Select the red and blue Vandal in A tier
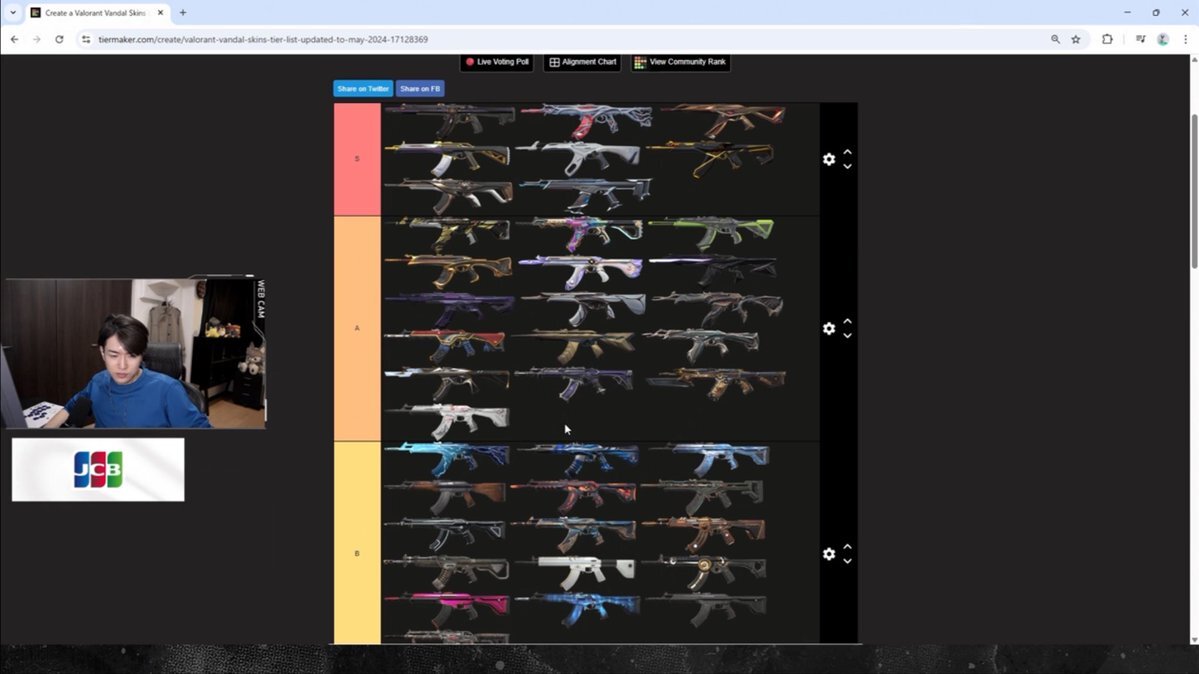Viewport: 1199px width, 674px height. (x=445, y=344)
